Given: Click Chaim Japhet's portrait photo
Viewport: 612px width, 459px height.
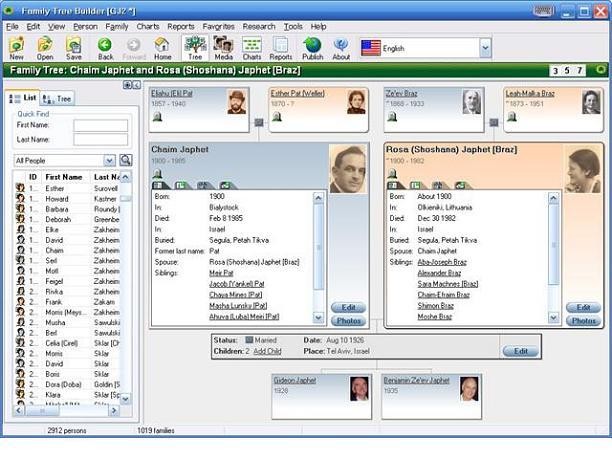Looking at the screenshot, I should coord(348,169).
